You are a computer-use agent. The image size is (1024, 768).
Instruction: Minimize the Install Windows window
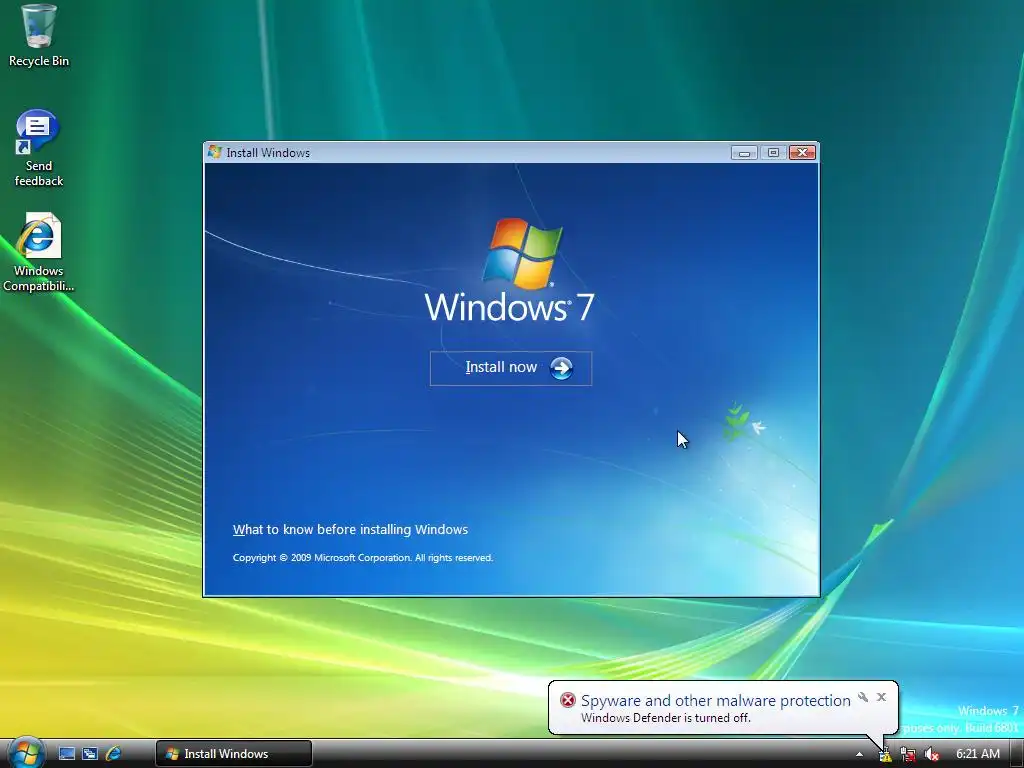[x=744, y=153]
